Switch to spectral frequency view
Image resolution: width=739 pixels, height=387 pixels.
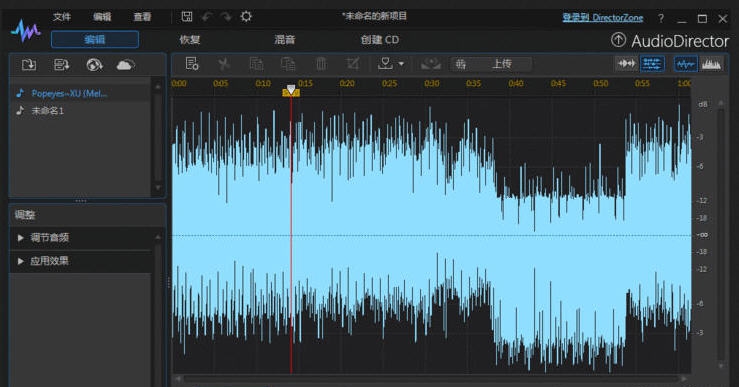pos(711,64)
